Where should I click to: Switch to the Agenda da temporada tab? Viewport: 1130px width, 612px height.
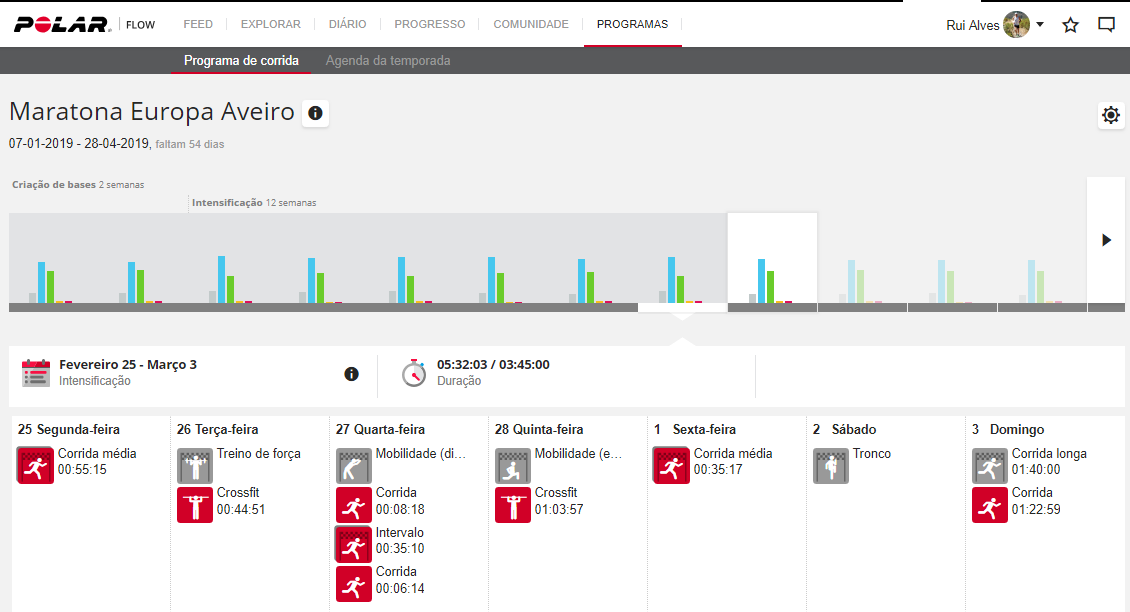pyautogui.click(x=388, y=61)
